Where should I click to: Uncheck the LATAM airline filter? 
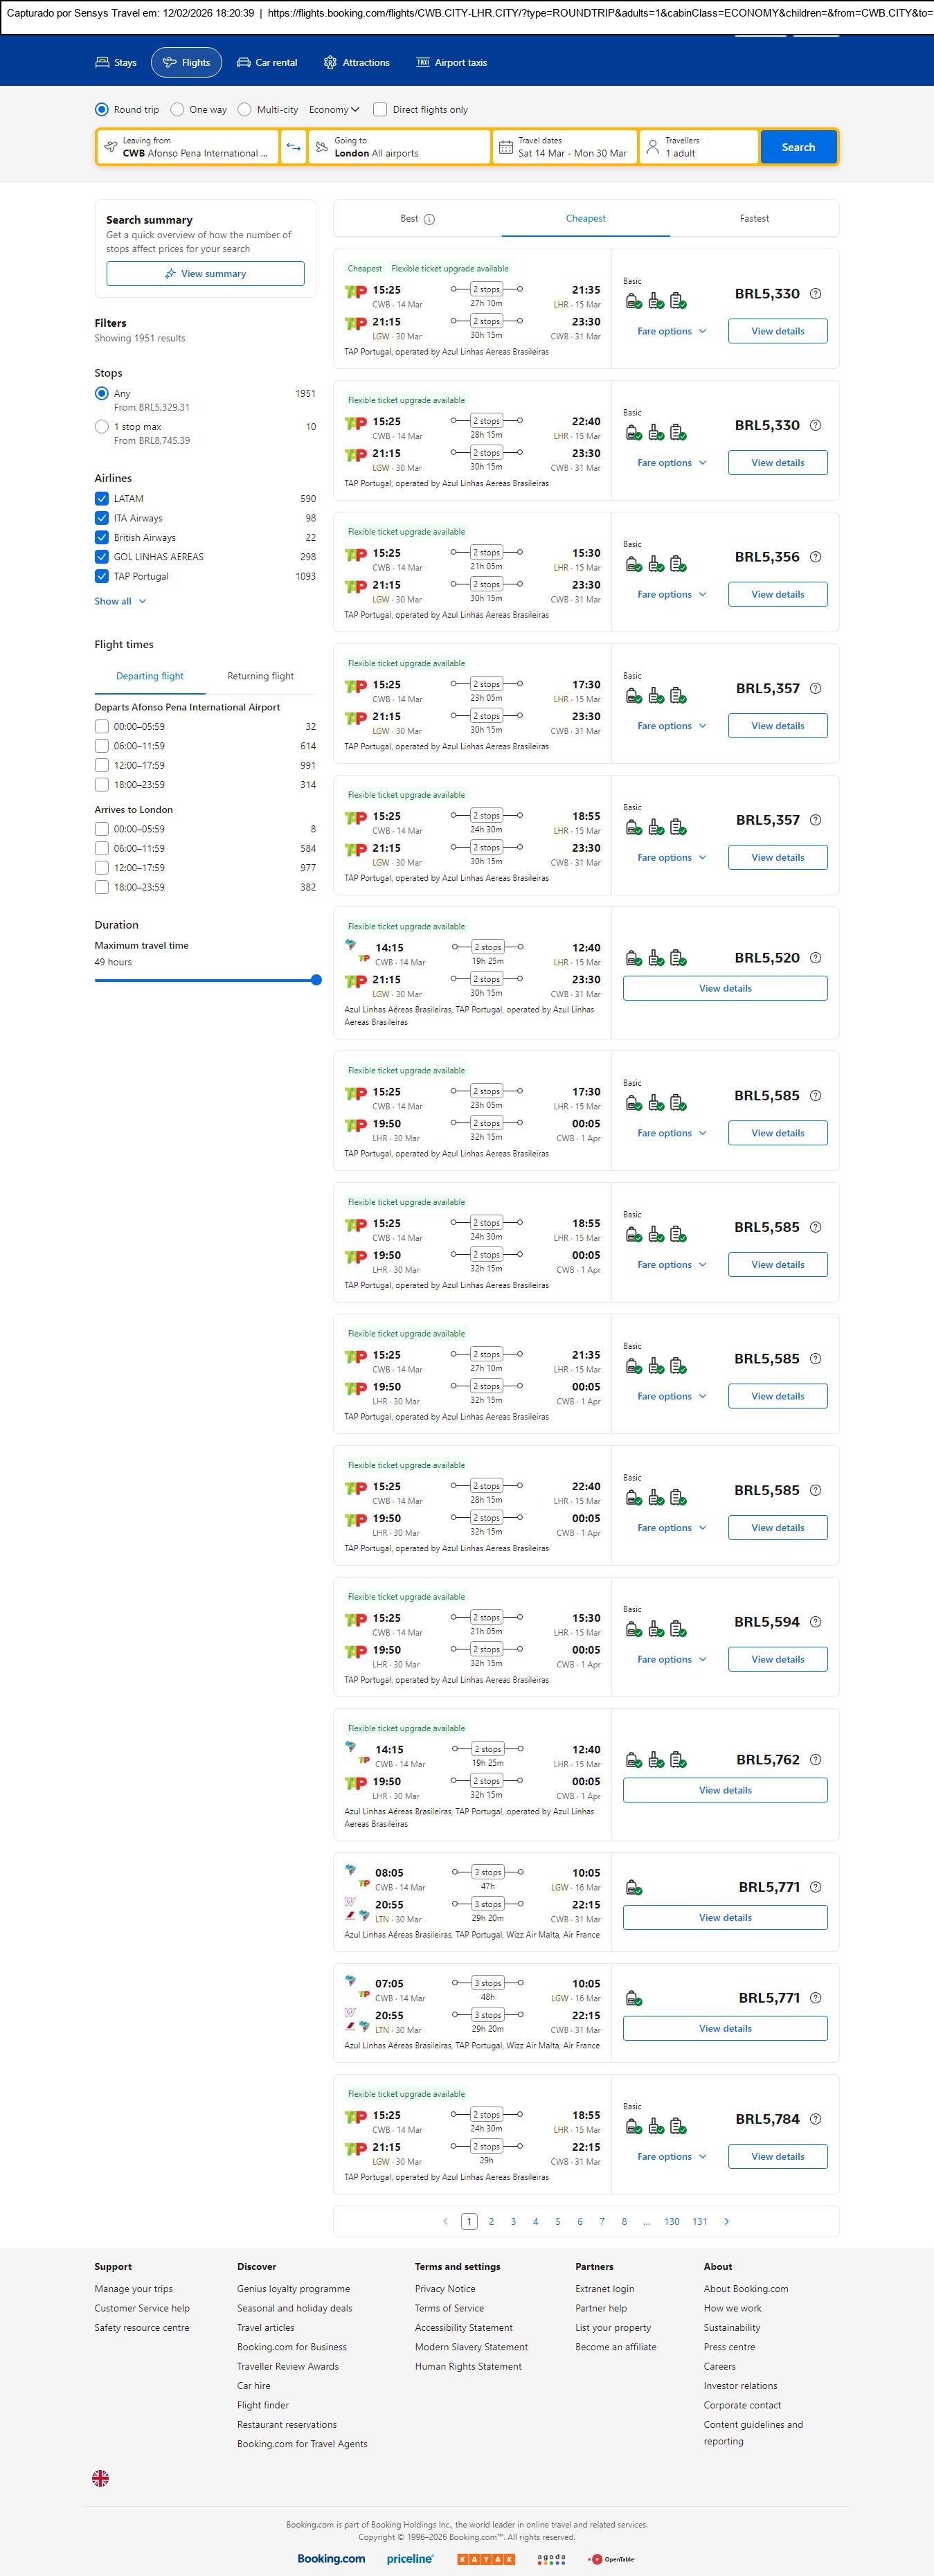[x=102, y=498]
